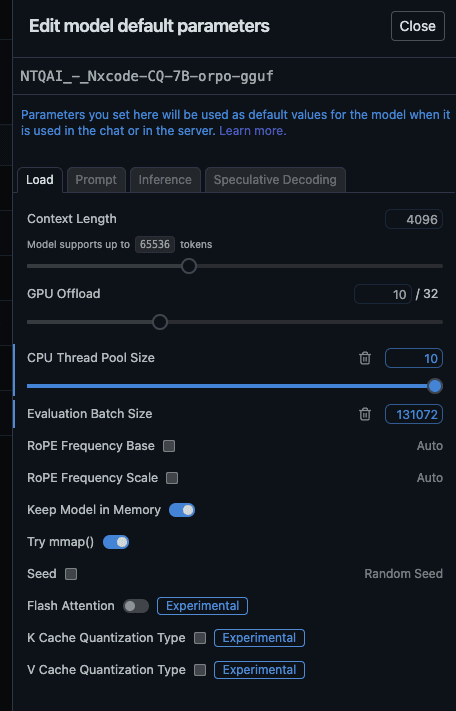456x711 pixels.
Task: Tick the Seed checkbox
Action: click(71, 574)
